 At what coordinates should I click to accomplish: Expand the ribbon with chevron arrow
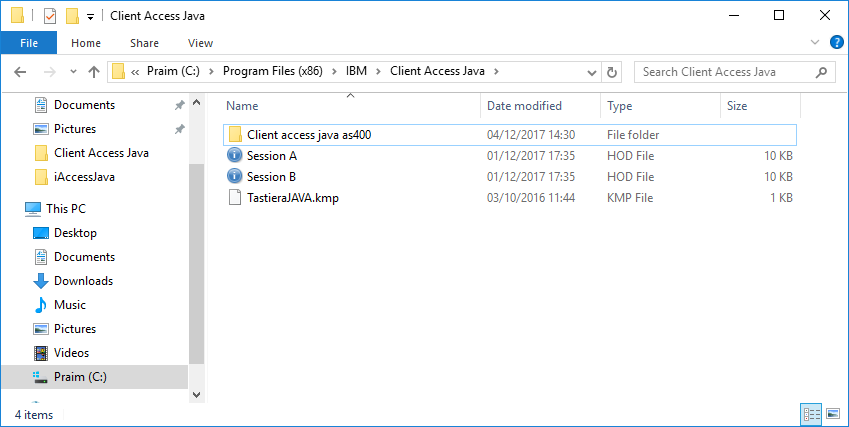coord(815,42)
